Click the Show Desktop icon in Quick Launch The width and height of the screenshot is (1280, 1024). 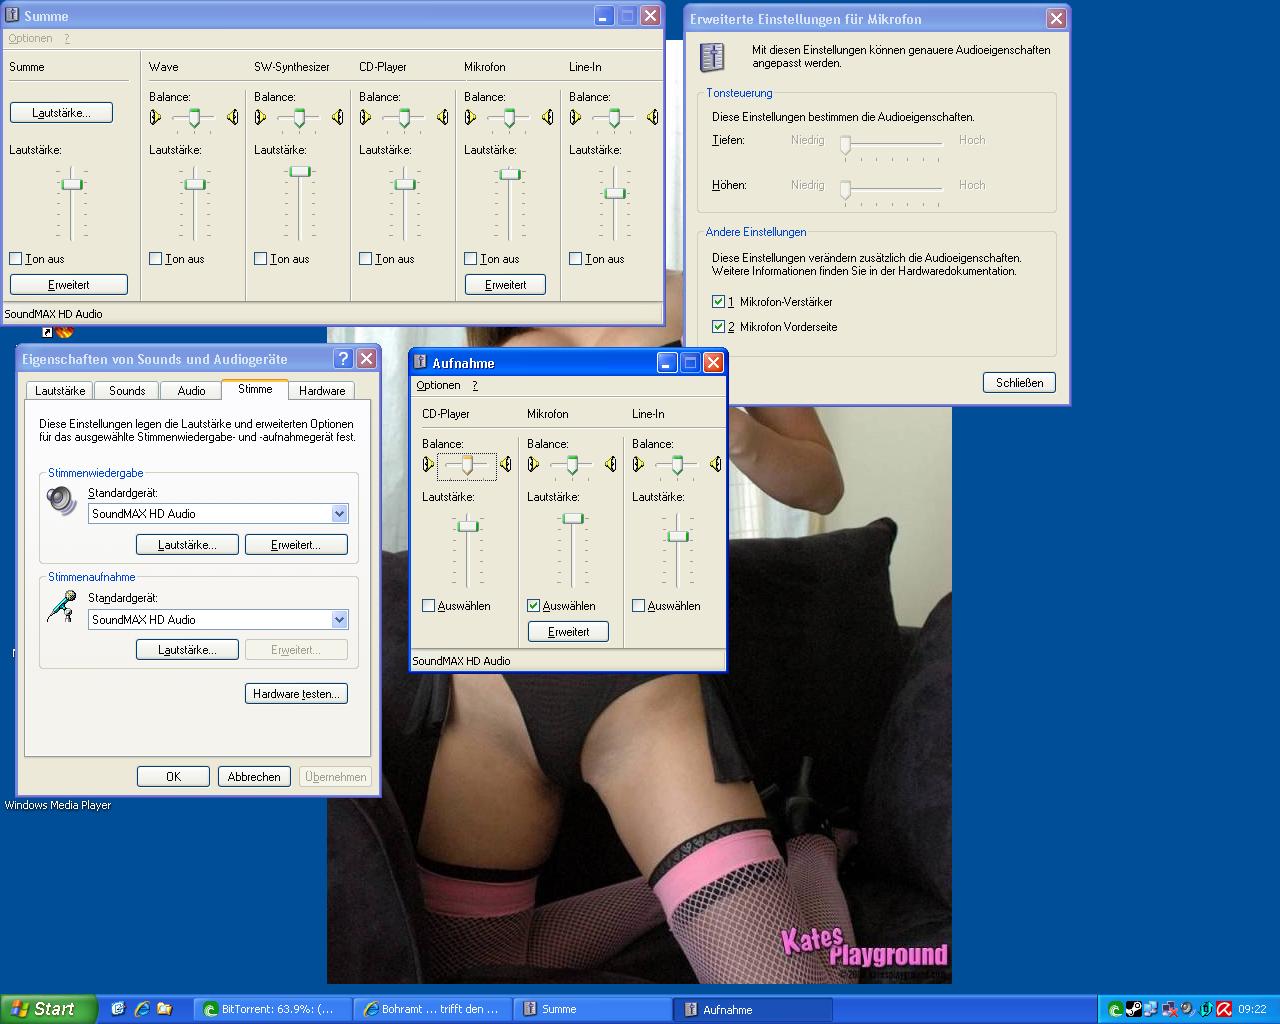coord(118,1009)
